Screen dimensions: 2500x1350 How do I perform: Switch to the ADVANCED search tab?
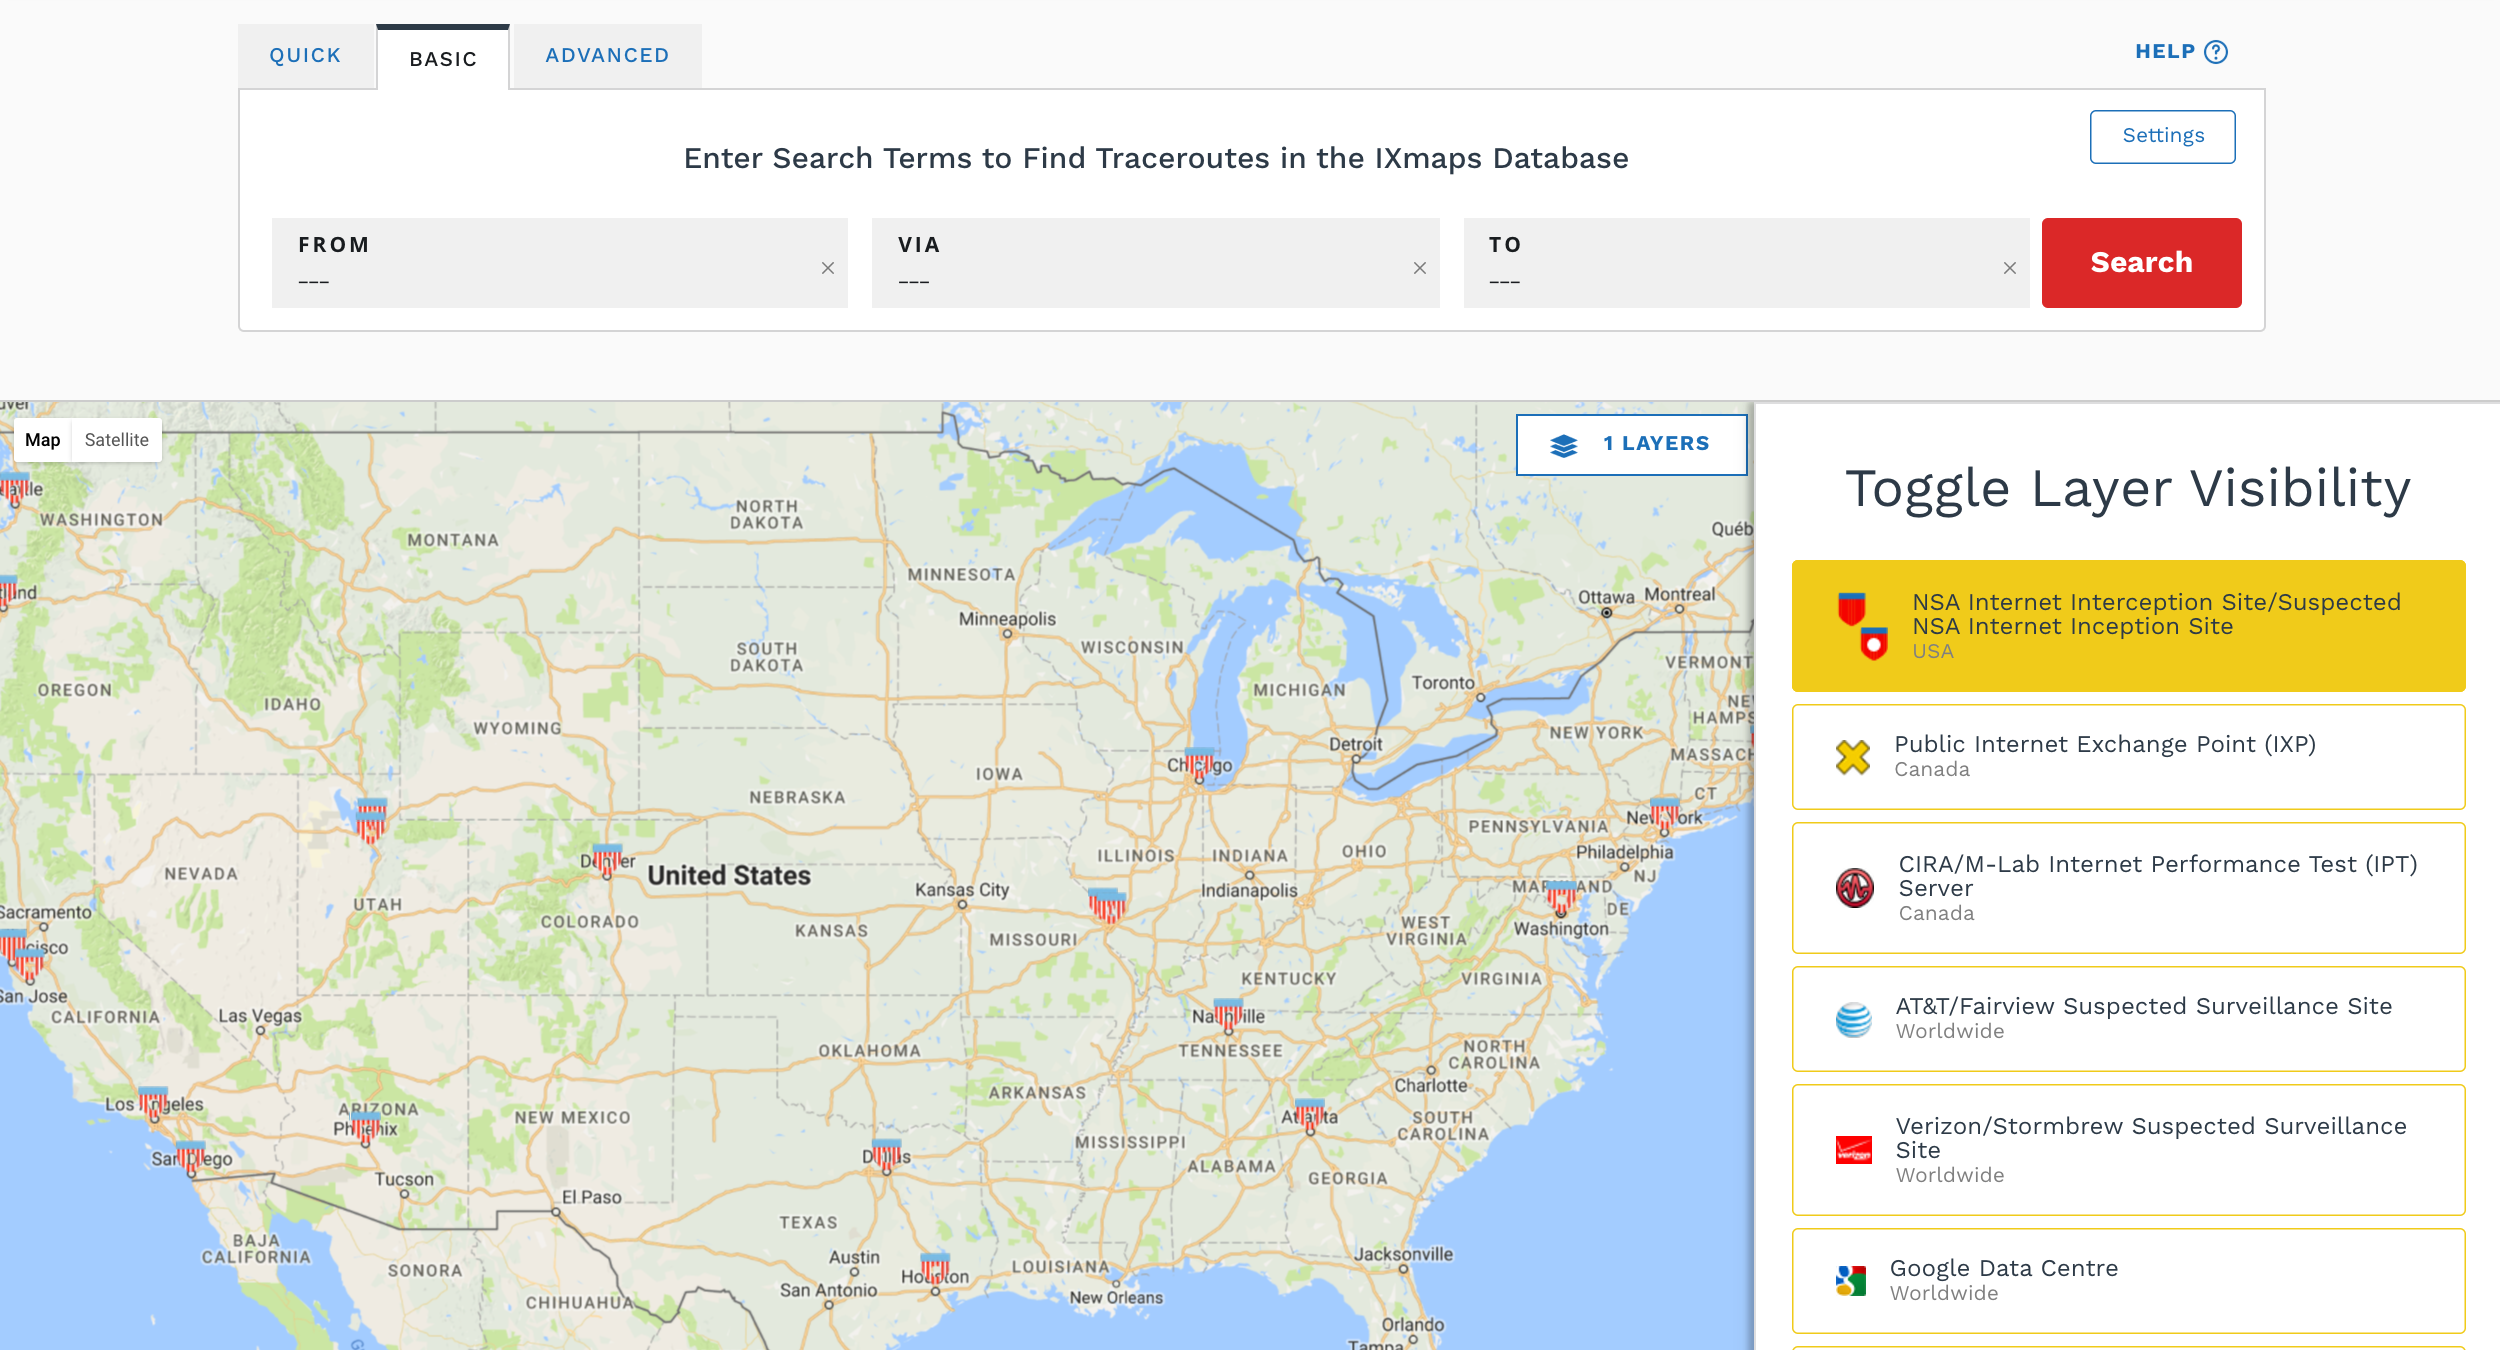(607, 55)
